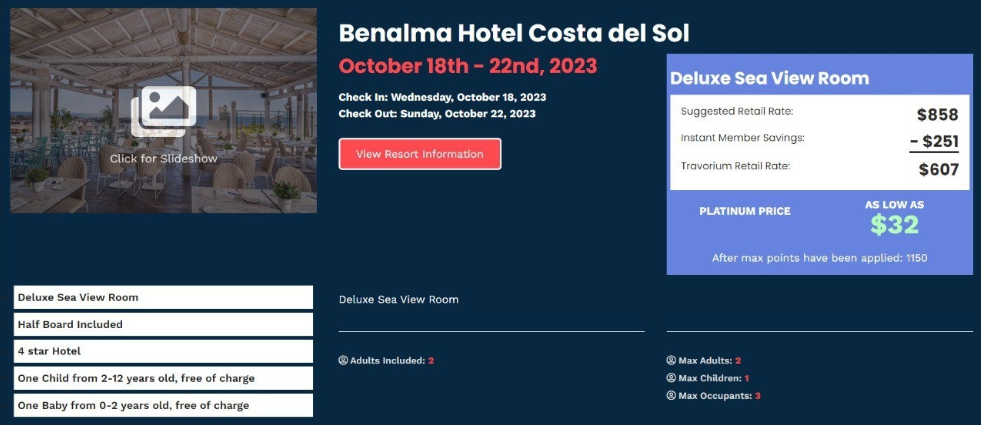
Task: Click the One Baby free of charge row
Action: pyautogui.click(x=163, y=405)
